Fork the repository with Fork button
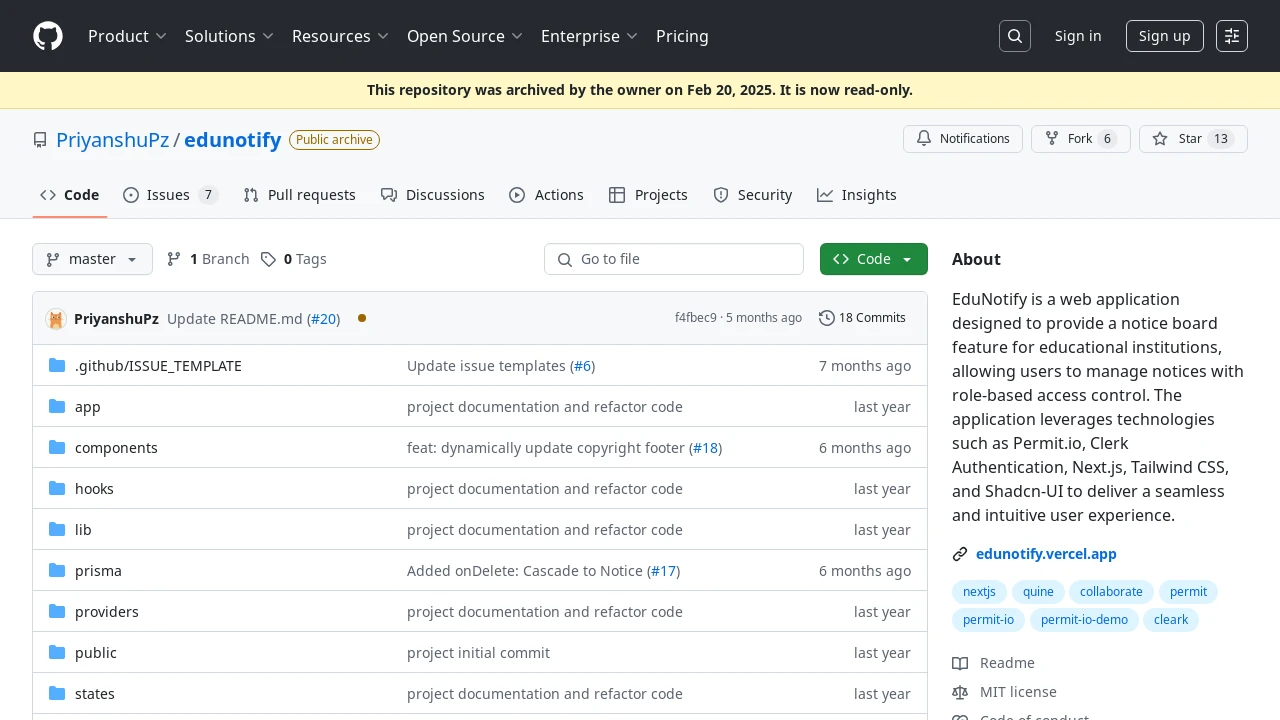 click(1081, 139)
